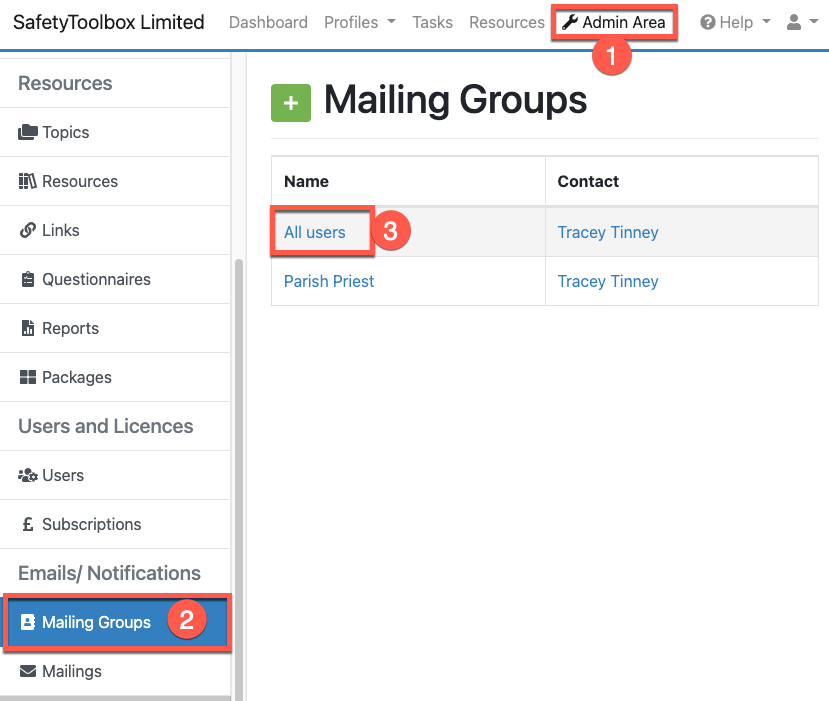Viewport: 829px width, 701px height.
Task: Click the Packages grid icon
Action: 28,377
